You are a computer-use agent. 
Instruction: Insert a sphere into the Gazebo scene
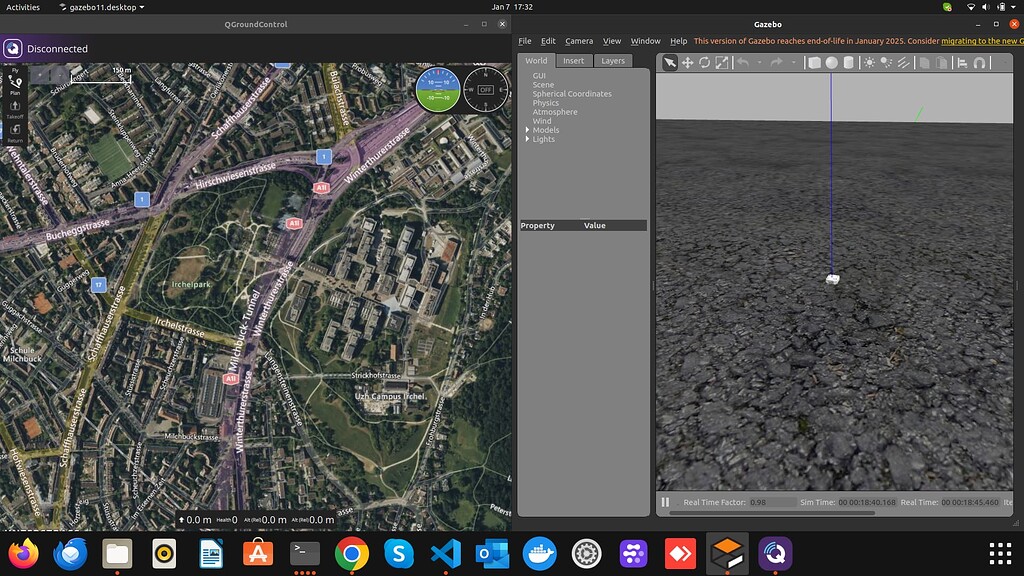tap(833, 63)
